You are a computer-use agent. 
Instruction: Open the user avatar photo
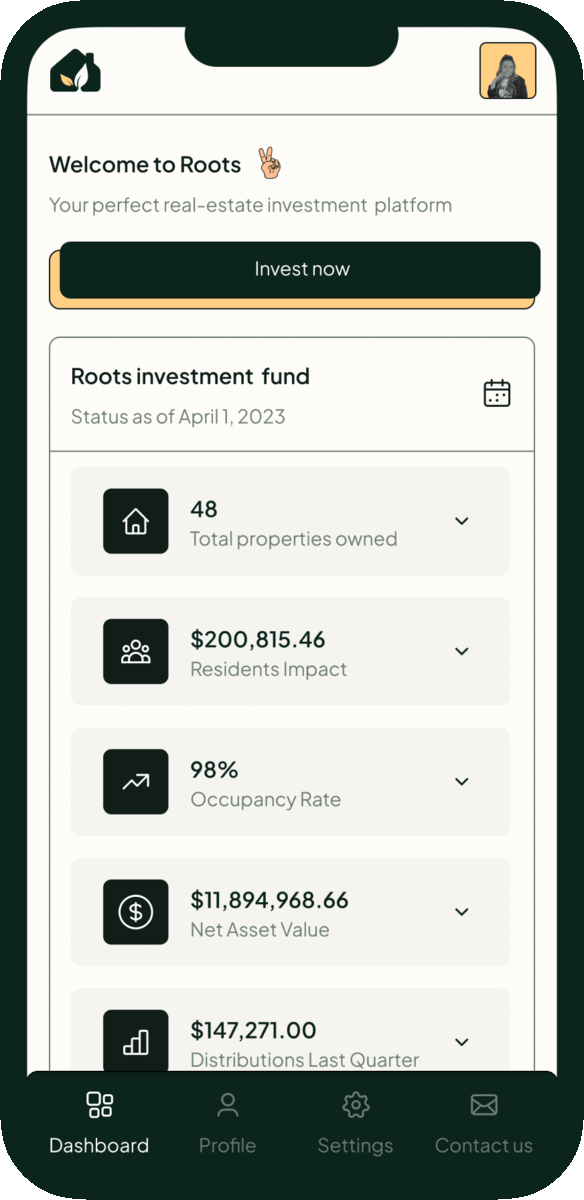click(x=508, y=70)
